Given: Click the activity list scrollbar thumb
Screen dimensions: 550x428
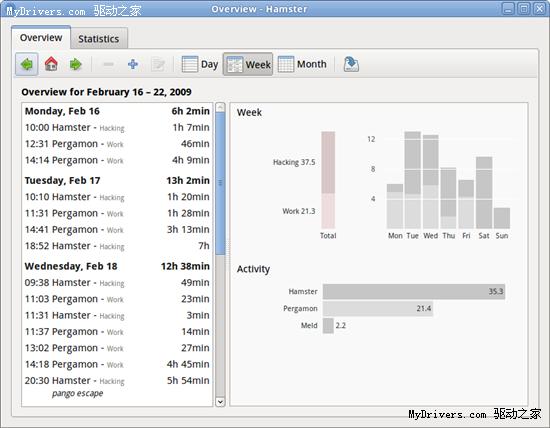Looking at the screenshot, I should 220,183.
